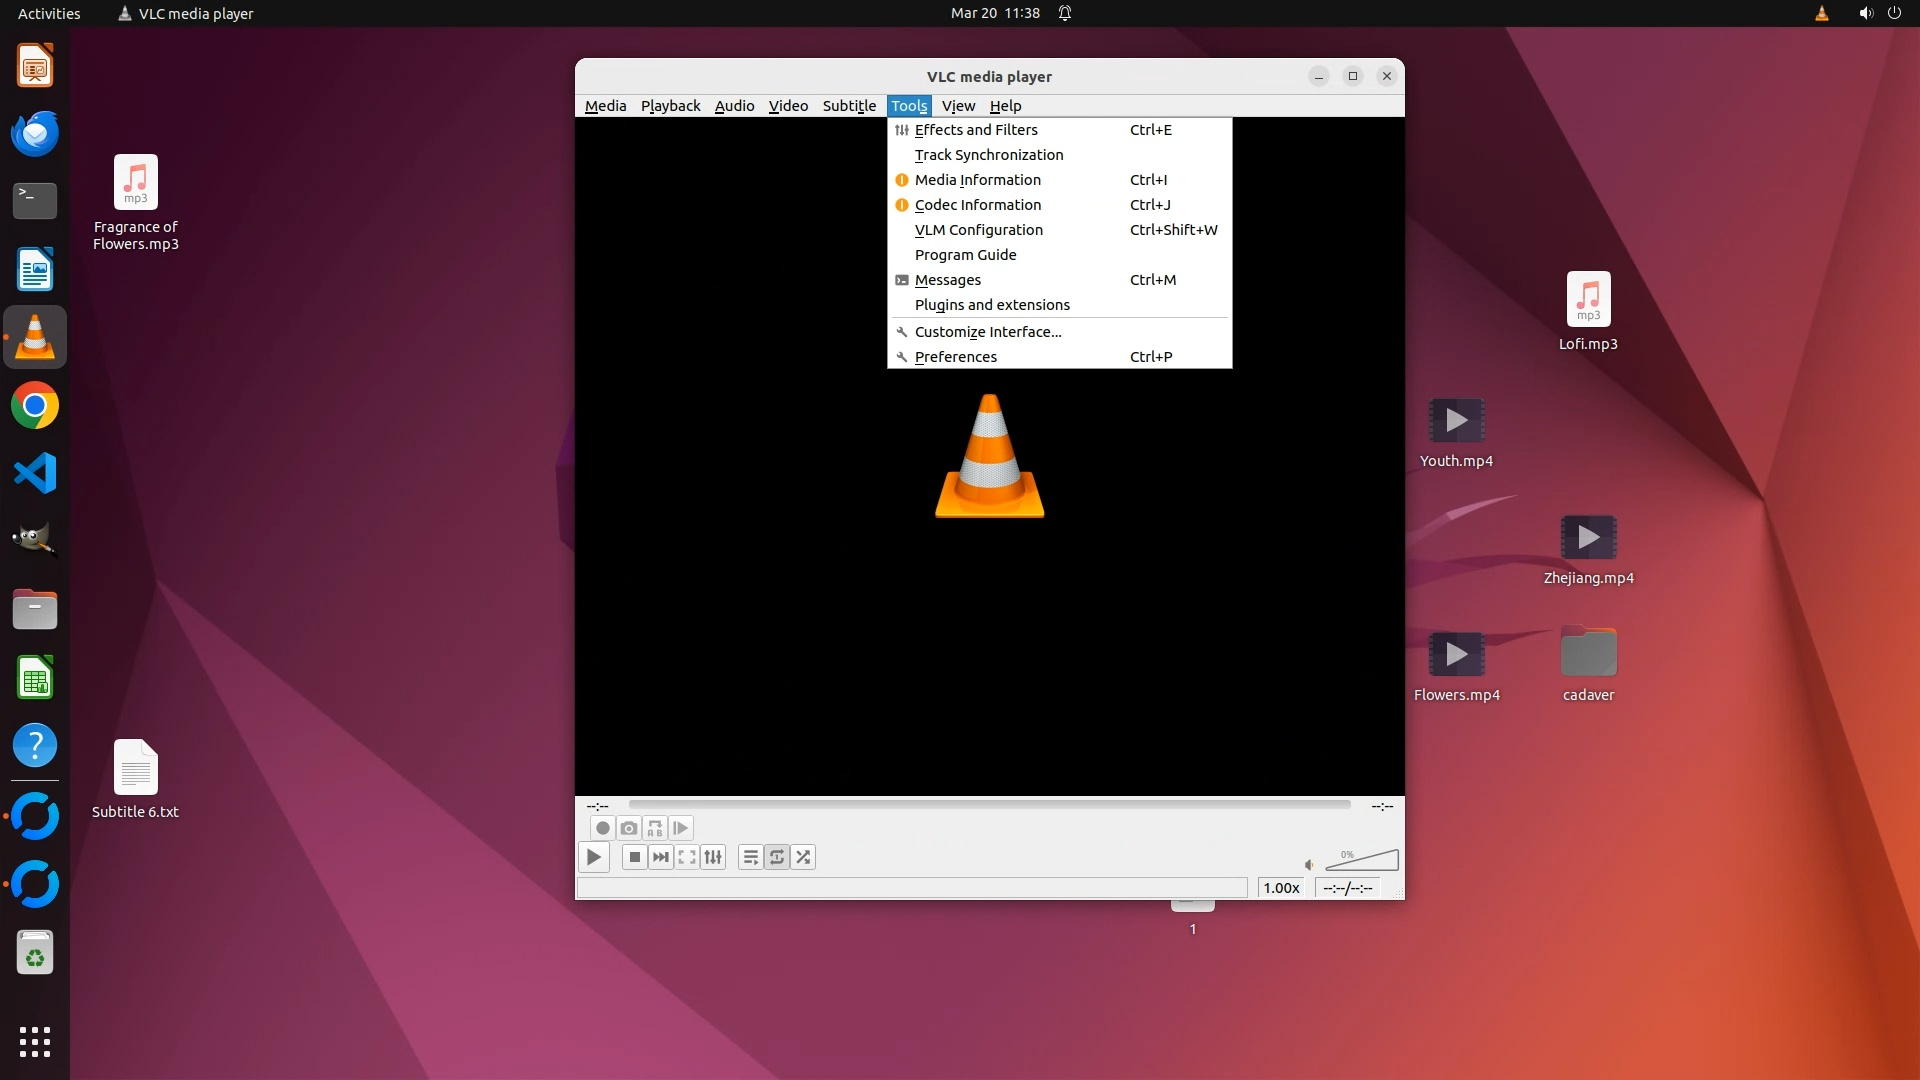Viewport: 1920px width, 1080px height.
Task: Toggle the random shuffle button
Action: [x=803, y=857]
